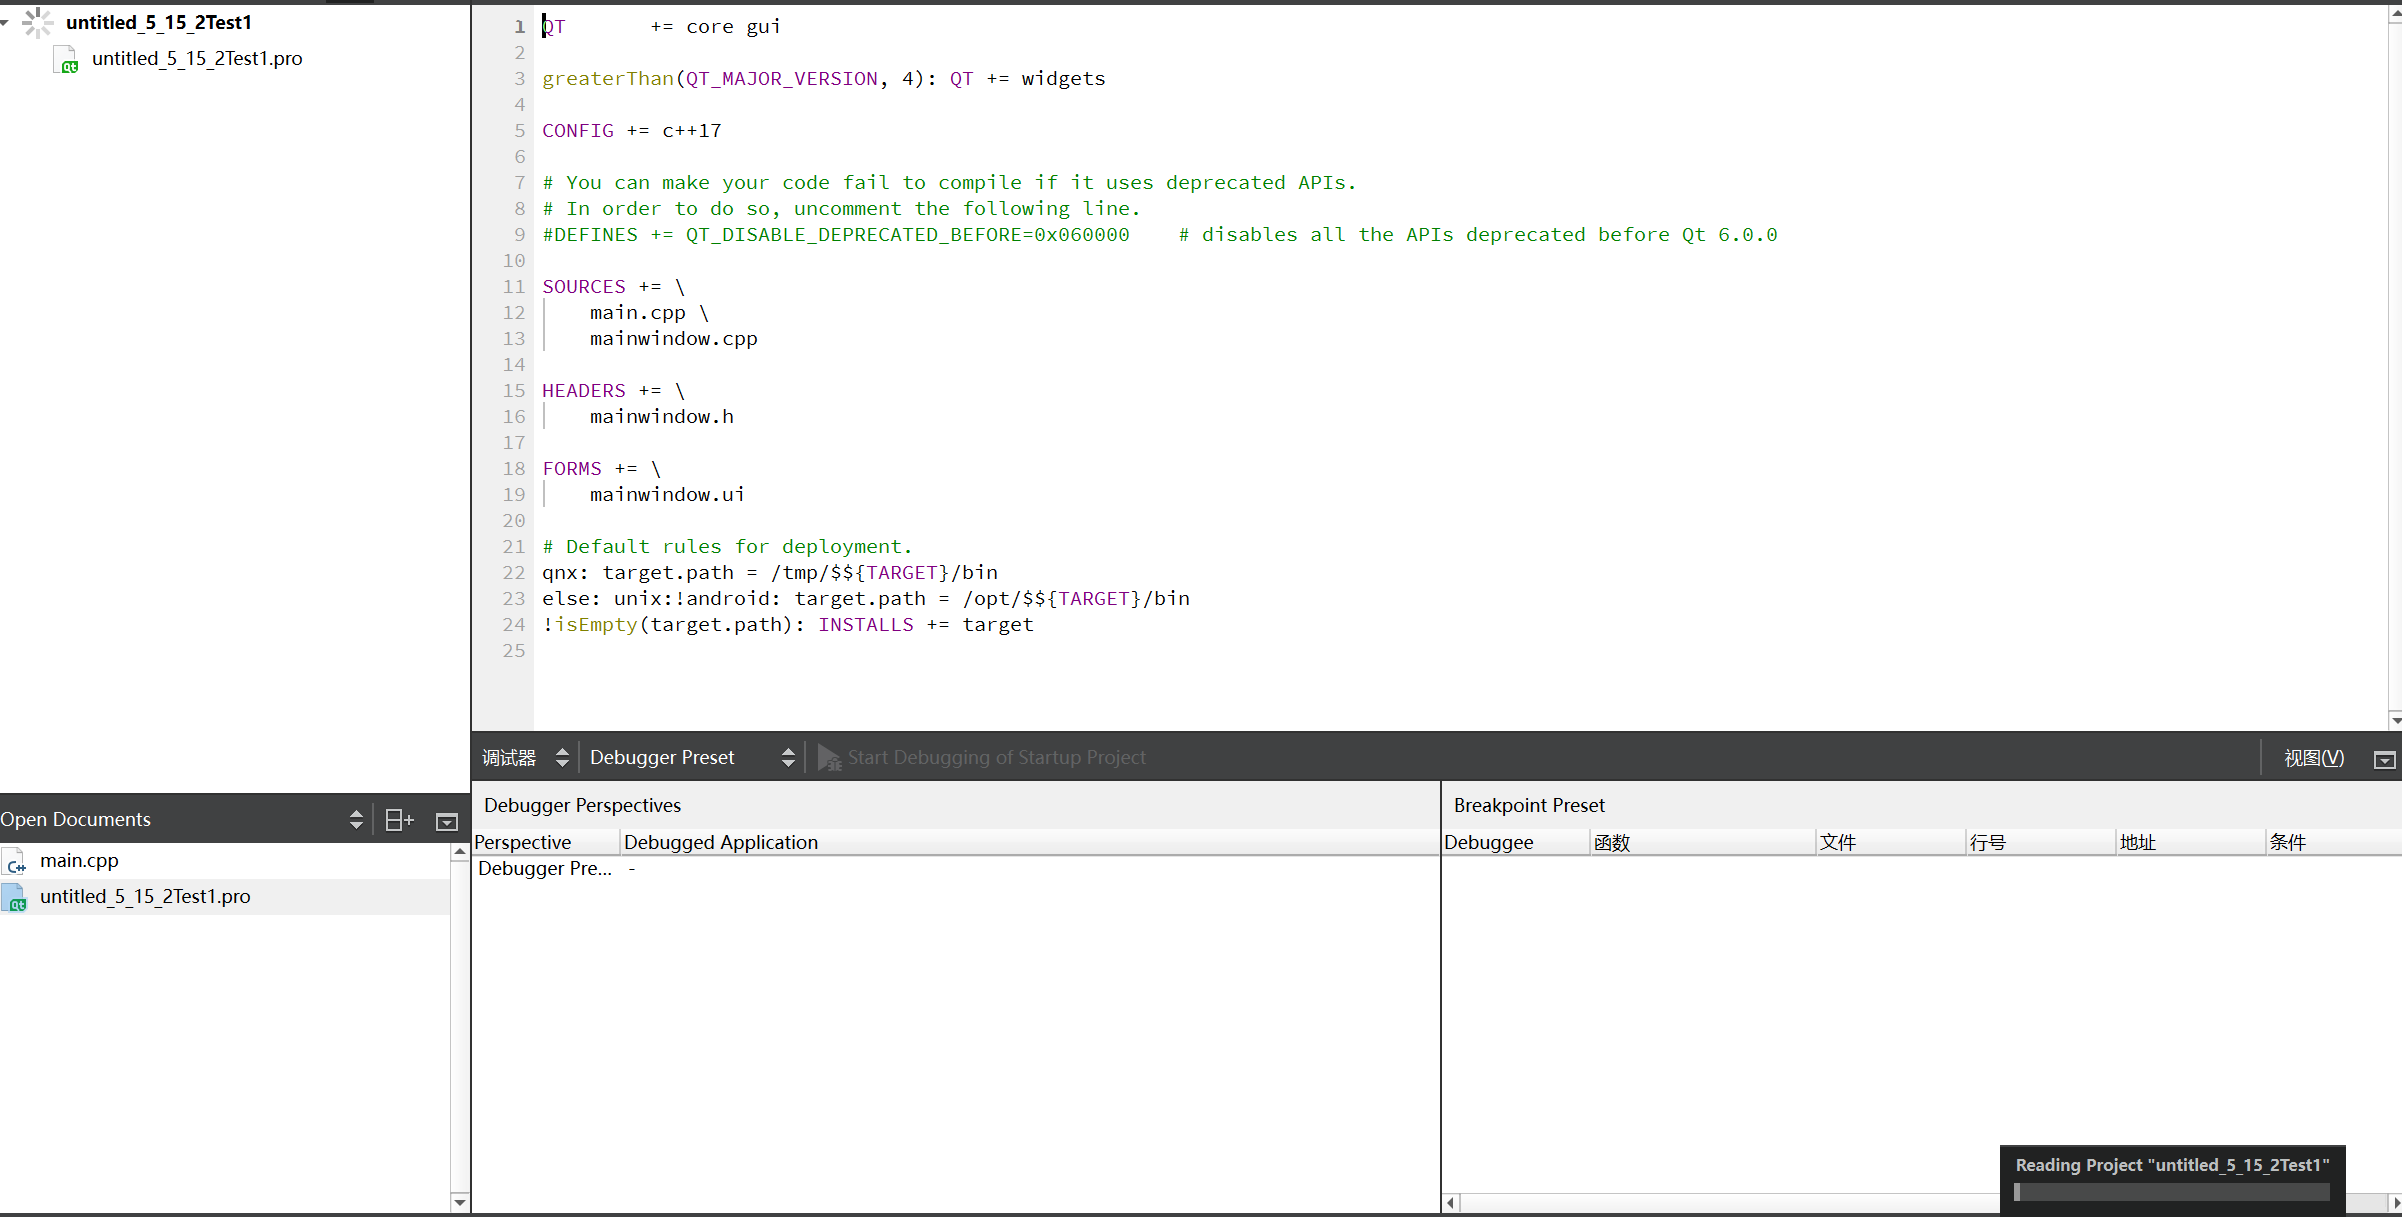
Task: Sort breakpoints by the 函数 column header
Action: click(x=1611, y=842)
